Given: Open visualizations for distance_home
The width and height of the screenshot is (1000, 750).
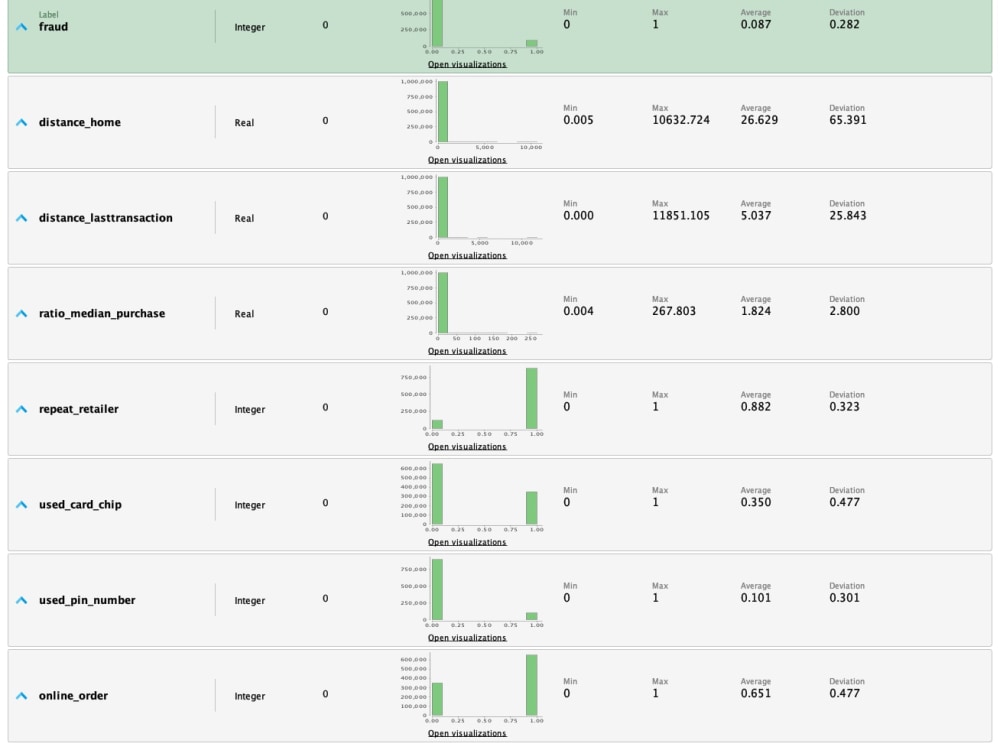Looking at the screenshot, I should 466,158.
